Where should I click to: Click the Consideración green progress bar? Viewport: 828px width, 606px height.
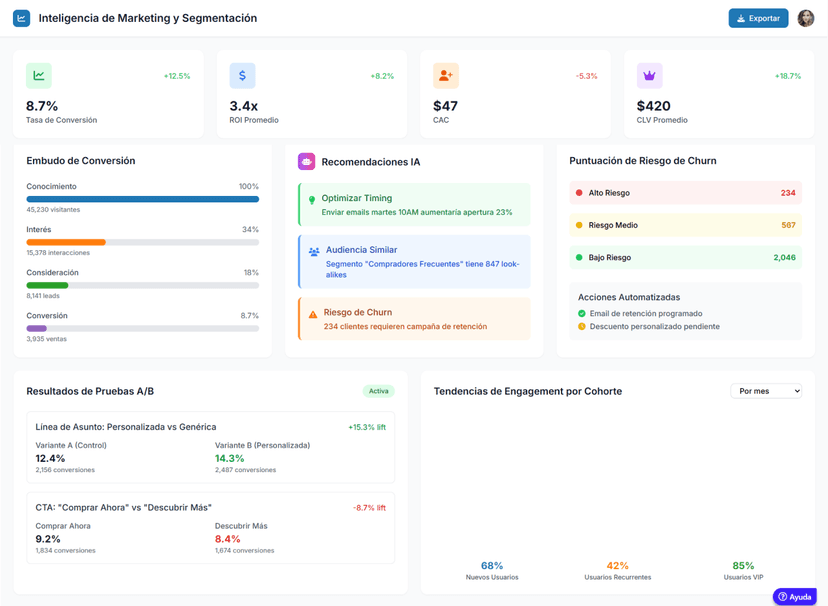(143, 285)
